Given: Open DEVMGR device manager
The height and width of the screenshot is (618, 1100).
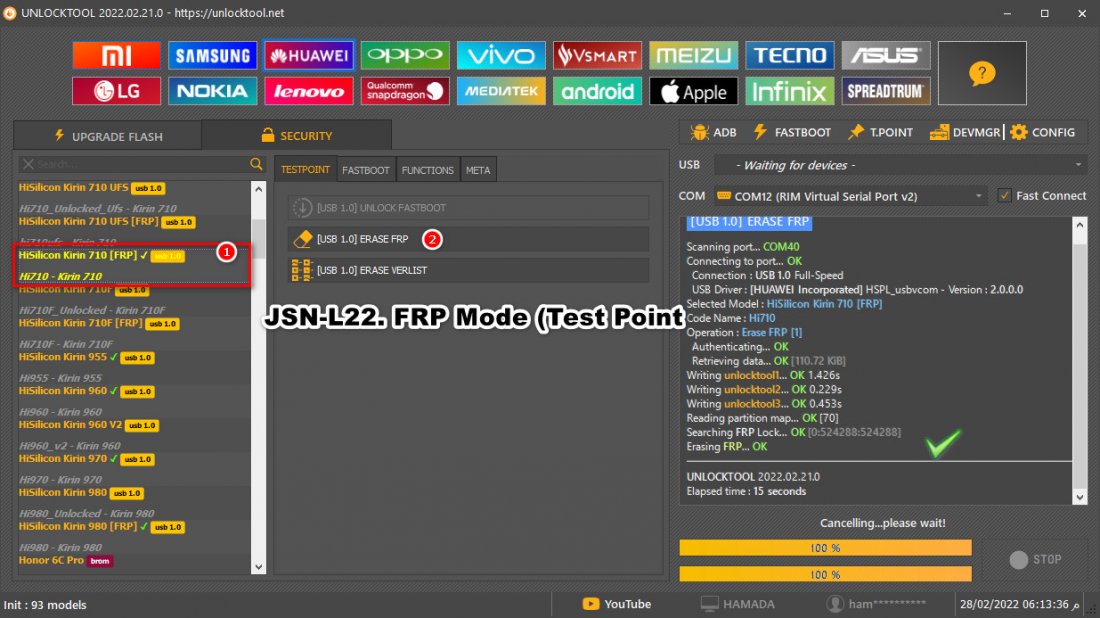Looking at the screenshot, I should click(965, 133).
